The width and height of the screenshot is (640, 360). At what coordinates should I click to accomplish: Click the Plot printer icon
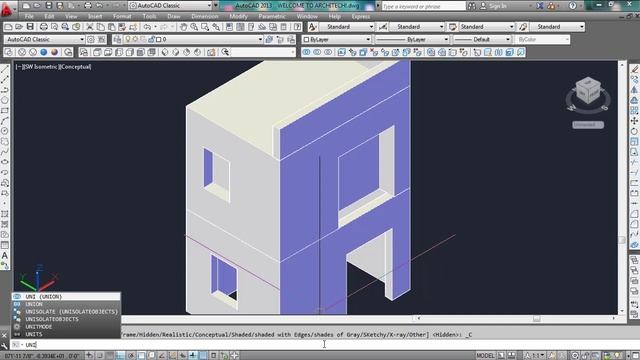(x=44, y=27)
